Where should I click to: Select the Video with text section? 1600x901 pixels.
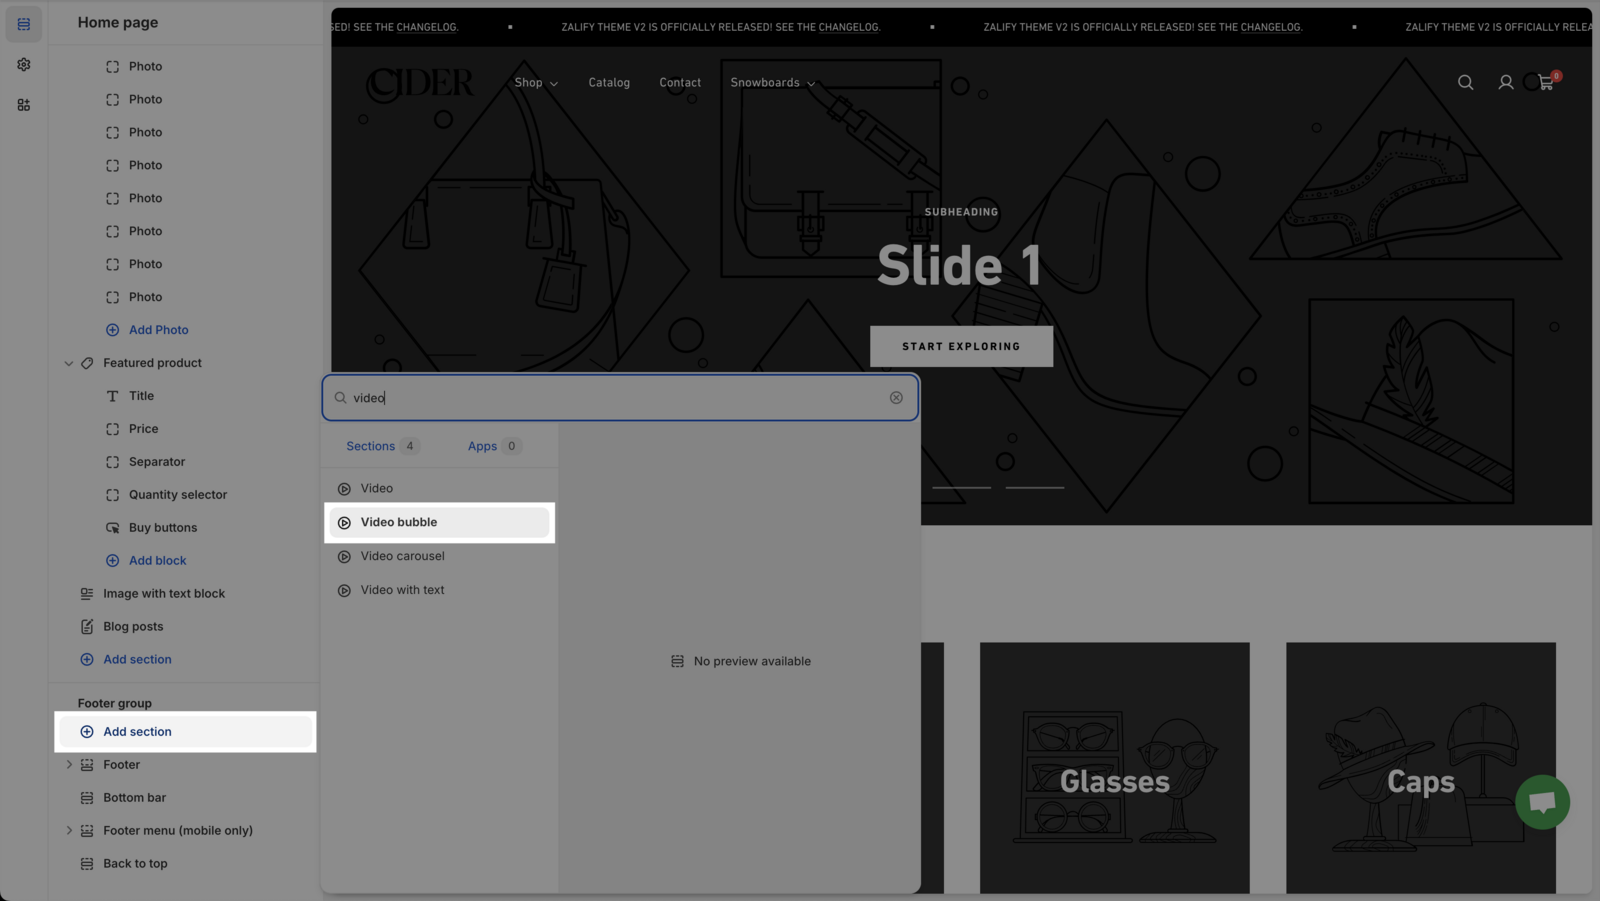(402, 590)
